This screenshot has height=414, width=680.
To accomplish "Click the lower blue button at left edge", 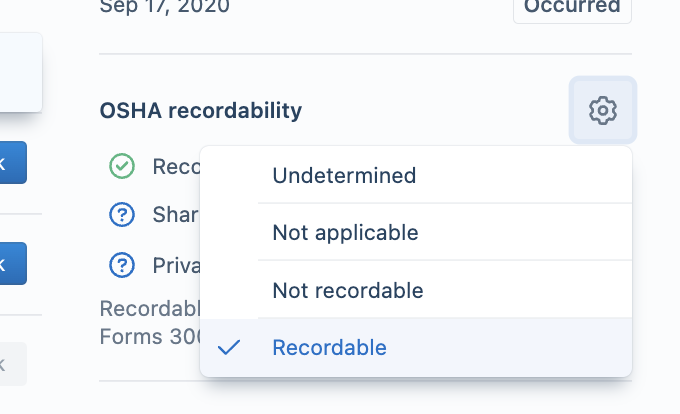I will pos(13,264).
